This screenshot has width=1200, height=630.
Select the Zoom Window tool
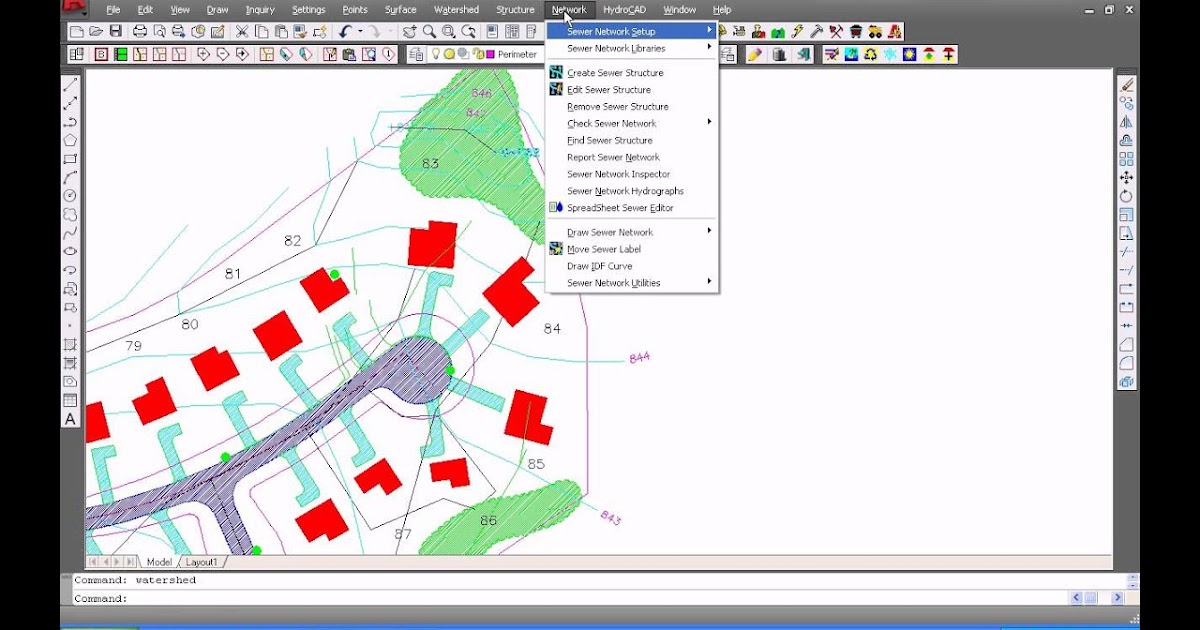pos(447,31)
